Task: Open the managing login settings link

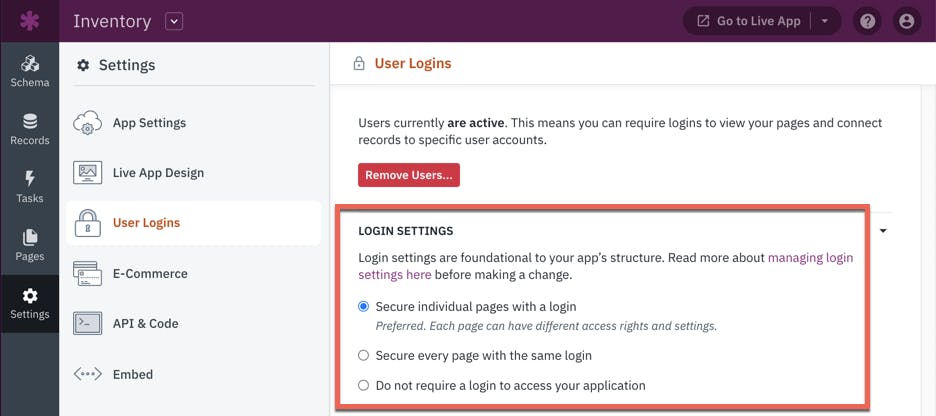Action: [x=605, y=266]
